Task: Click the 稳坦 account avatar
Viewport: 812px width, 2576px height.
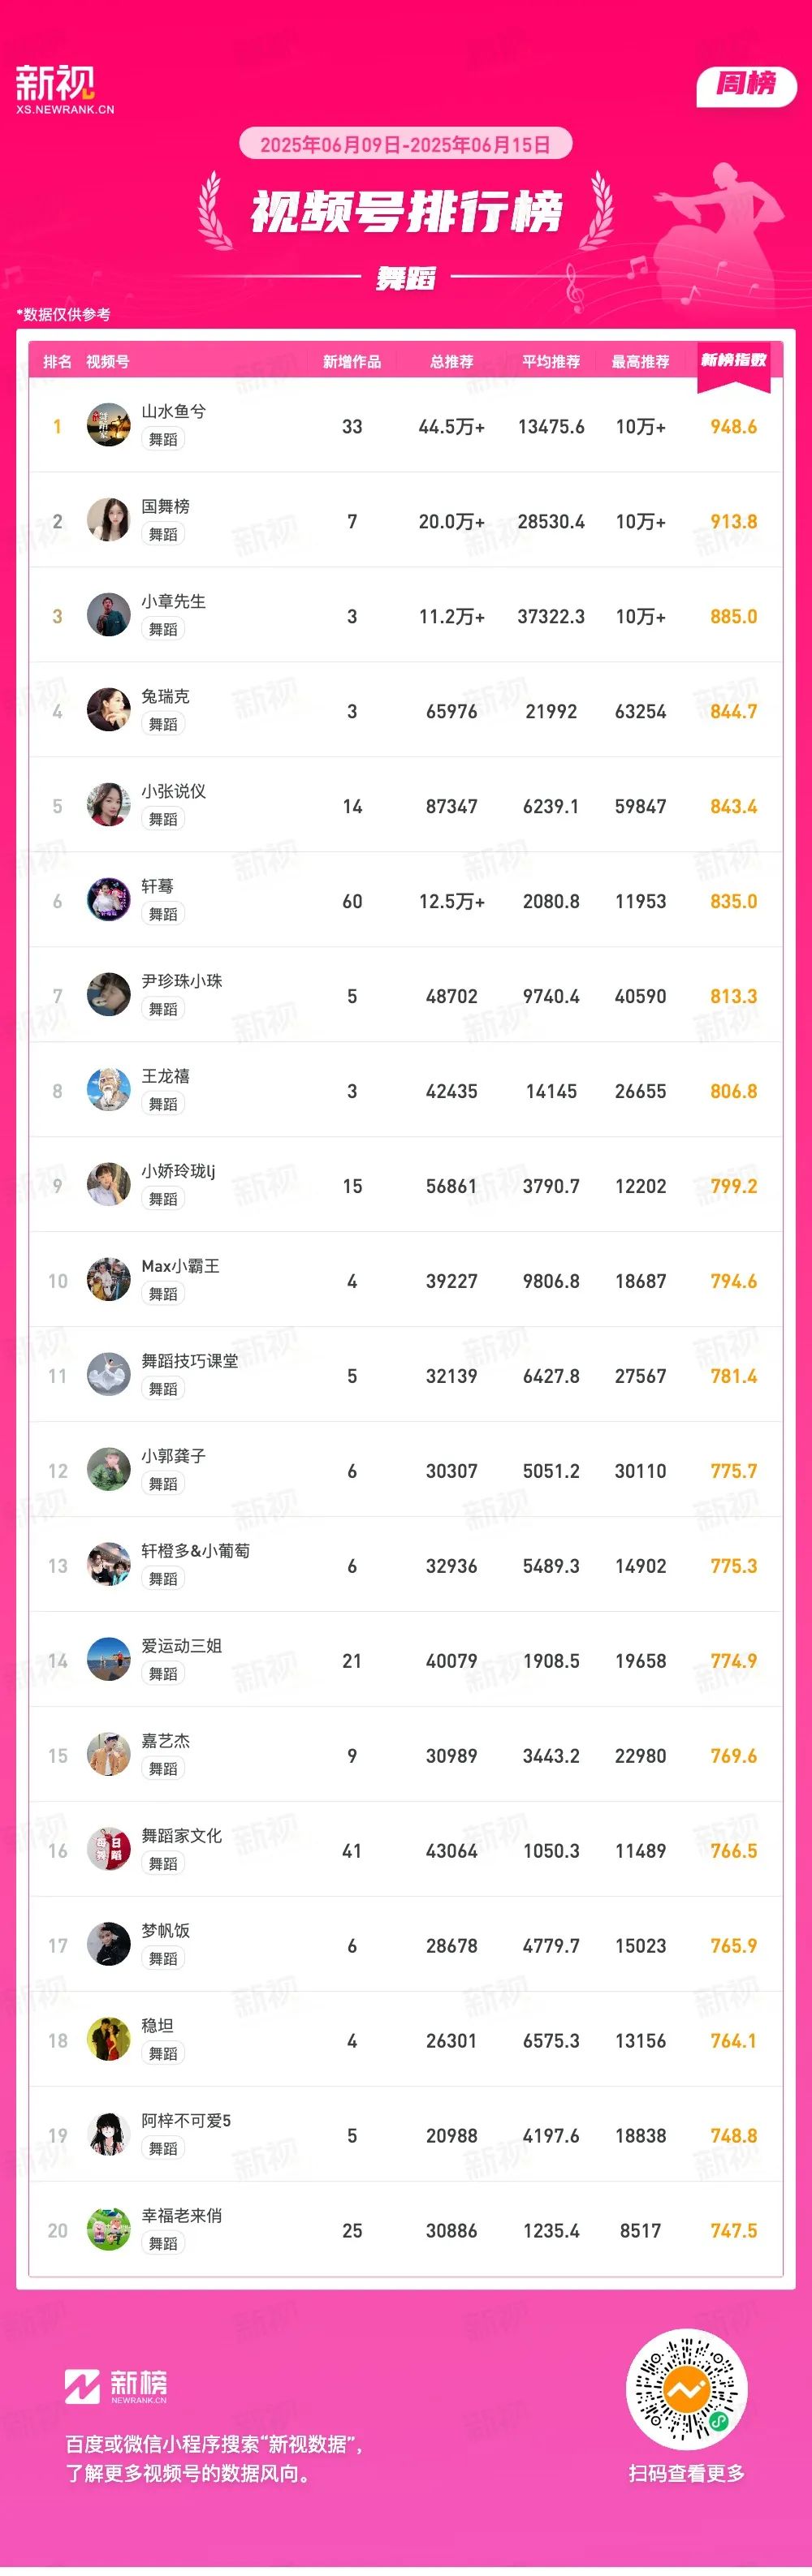Action: click(x=108, y=2040)
